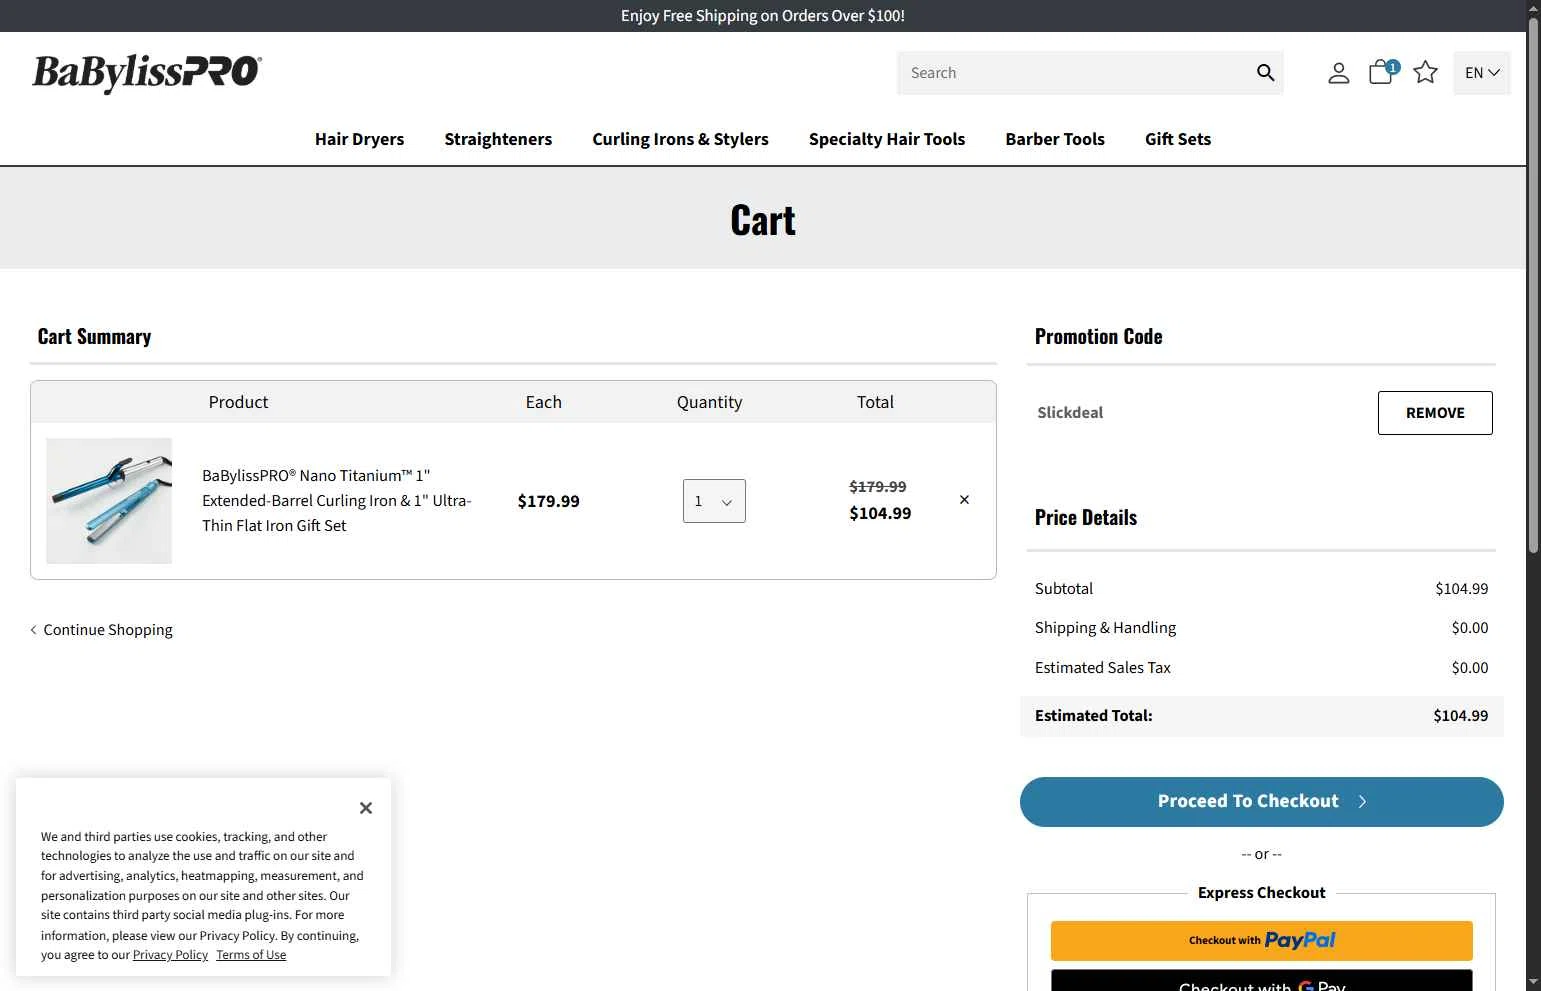The height and width of the screenshot is (991, 1541).
Task: Open the account profile icon
Action: (1338, 73)
